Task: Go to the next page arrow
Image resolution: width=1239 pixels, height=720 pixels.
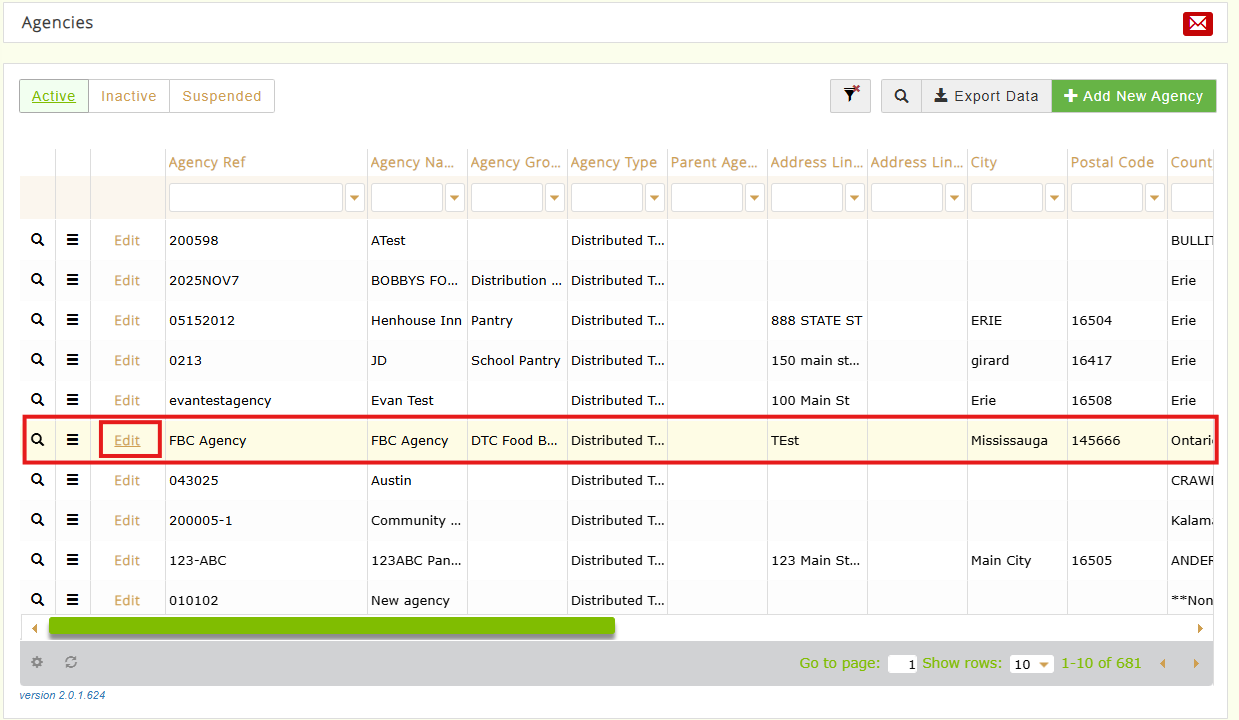Action: (x=1196, y=663)
